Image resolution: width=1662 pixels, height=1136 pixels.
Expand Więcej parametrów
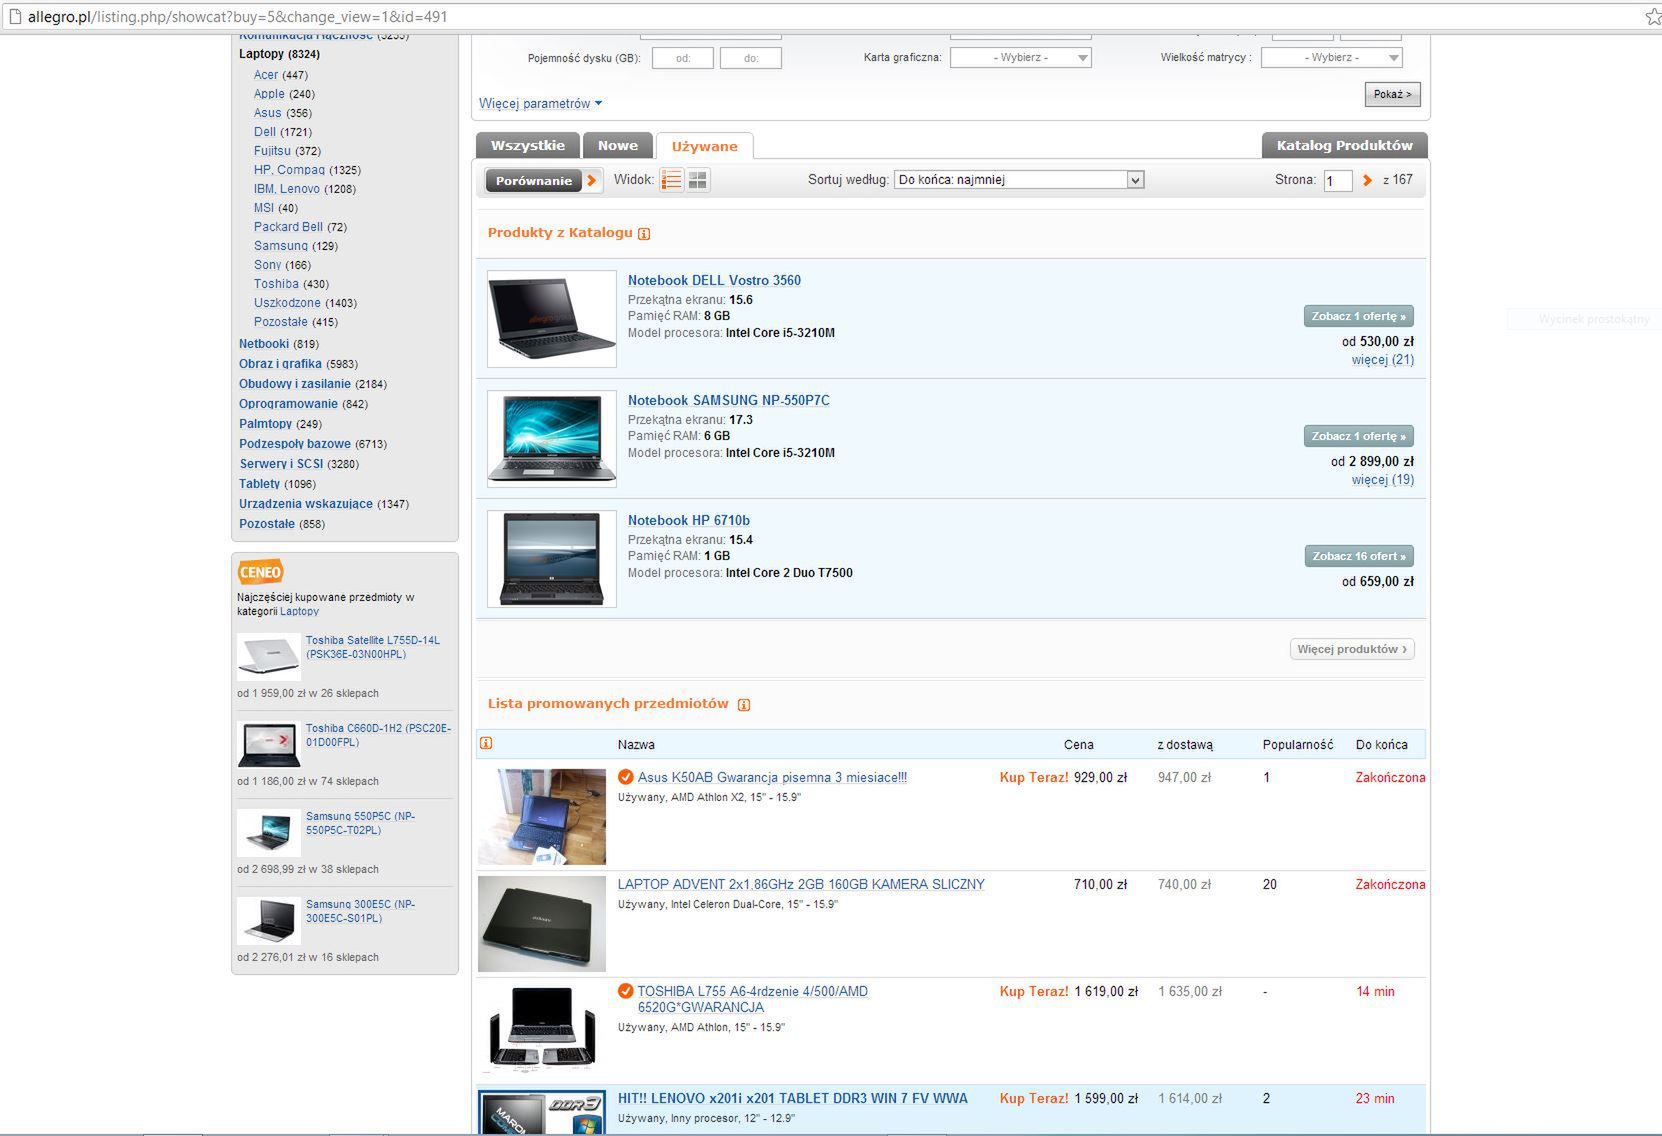(x=540, y=103)
